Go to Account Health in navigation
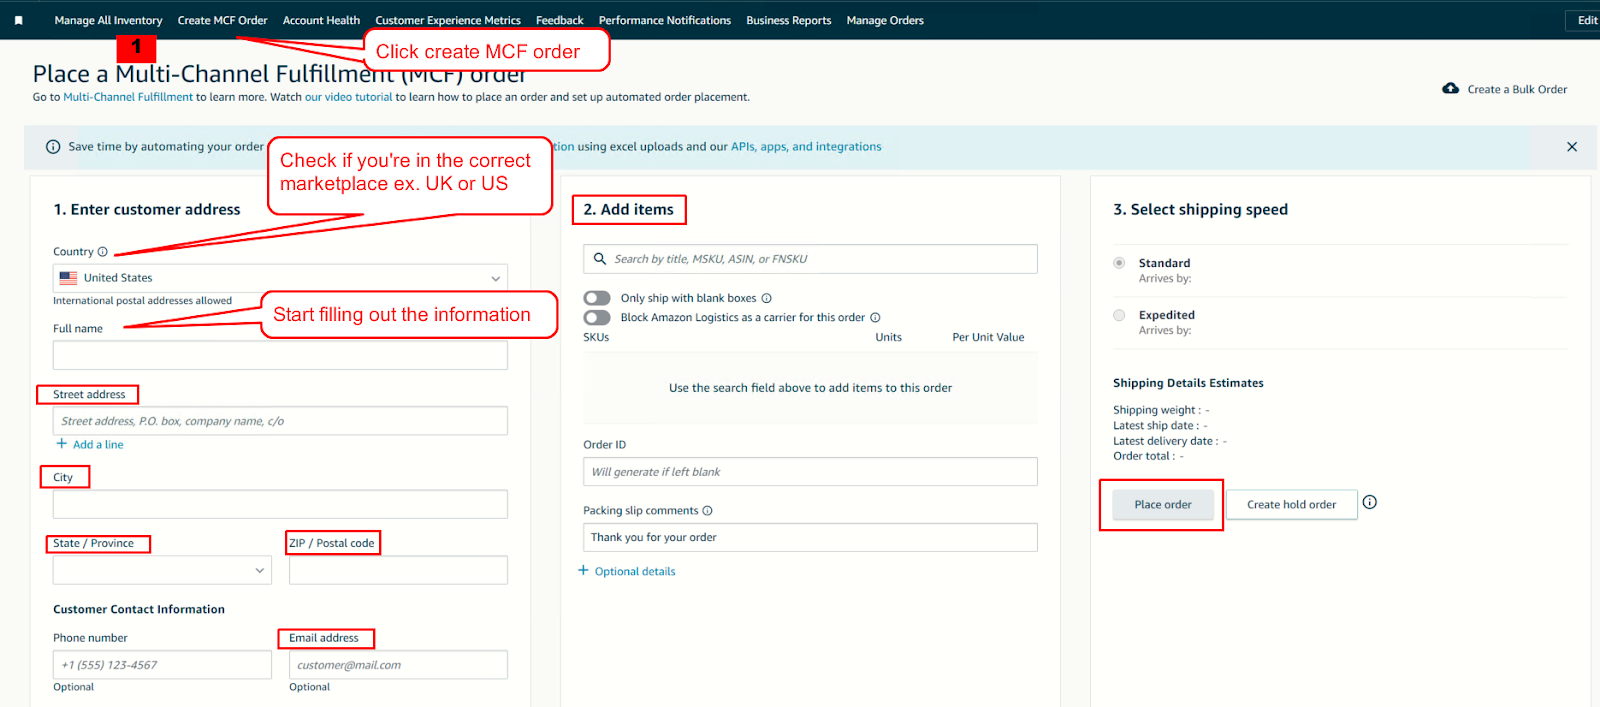1600x707 pixels. point(321,20)
